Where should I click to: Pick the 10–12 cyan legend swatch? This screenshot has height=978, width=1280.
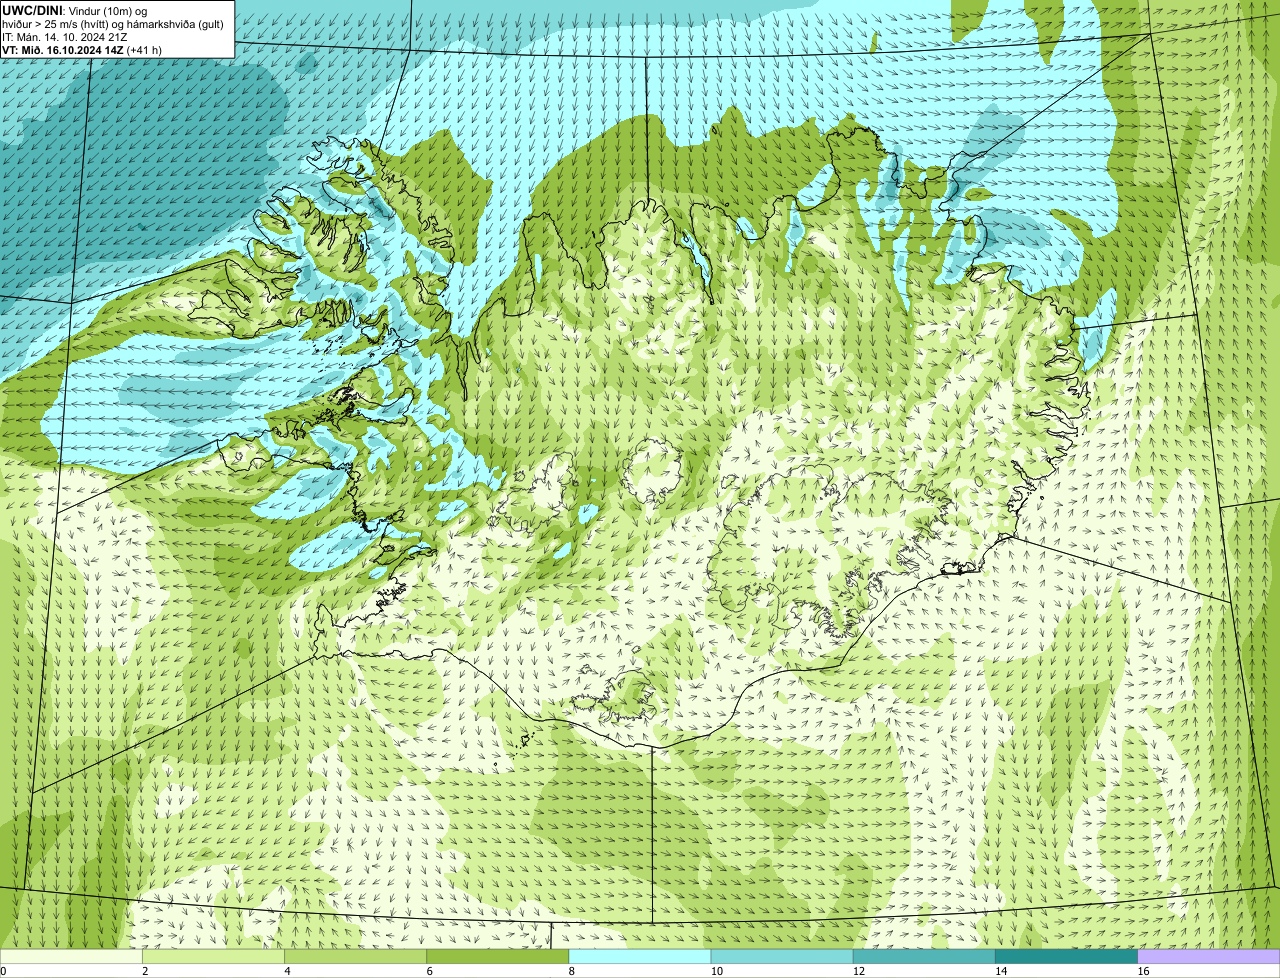pos(782,956)
